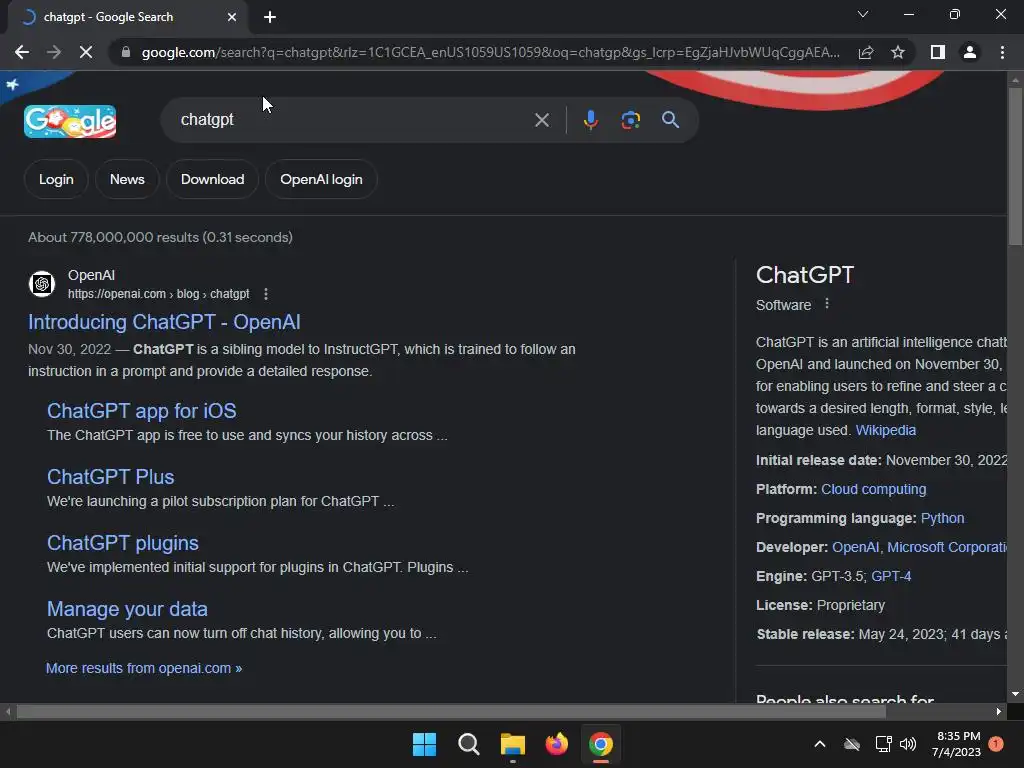This screenshot has height=768, width=1024.
Task: Clear the search query text
Action: [x=541, y=120]
